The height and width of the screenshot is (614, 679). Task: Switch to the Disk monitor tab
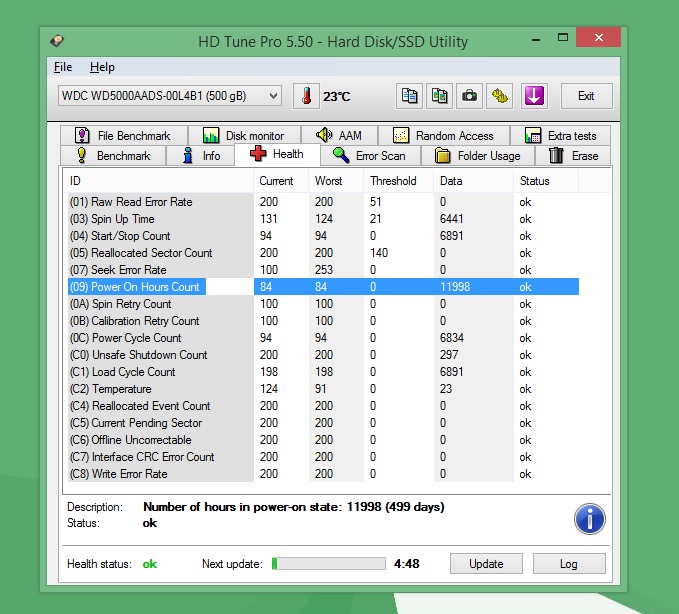pyautogui.click(x=245, y=136)
